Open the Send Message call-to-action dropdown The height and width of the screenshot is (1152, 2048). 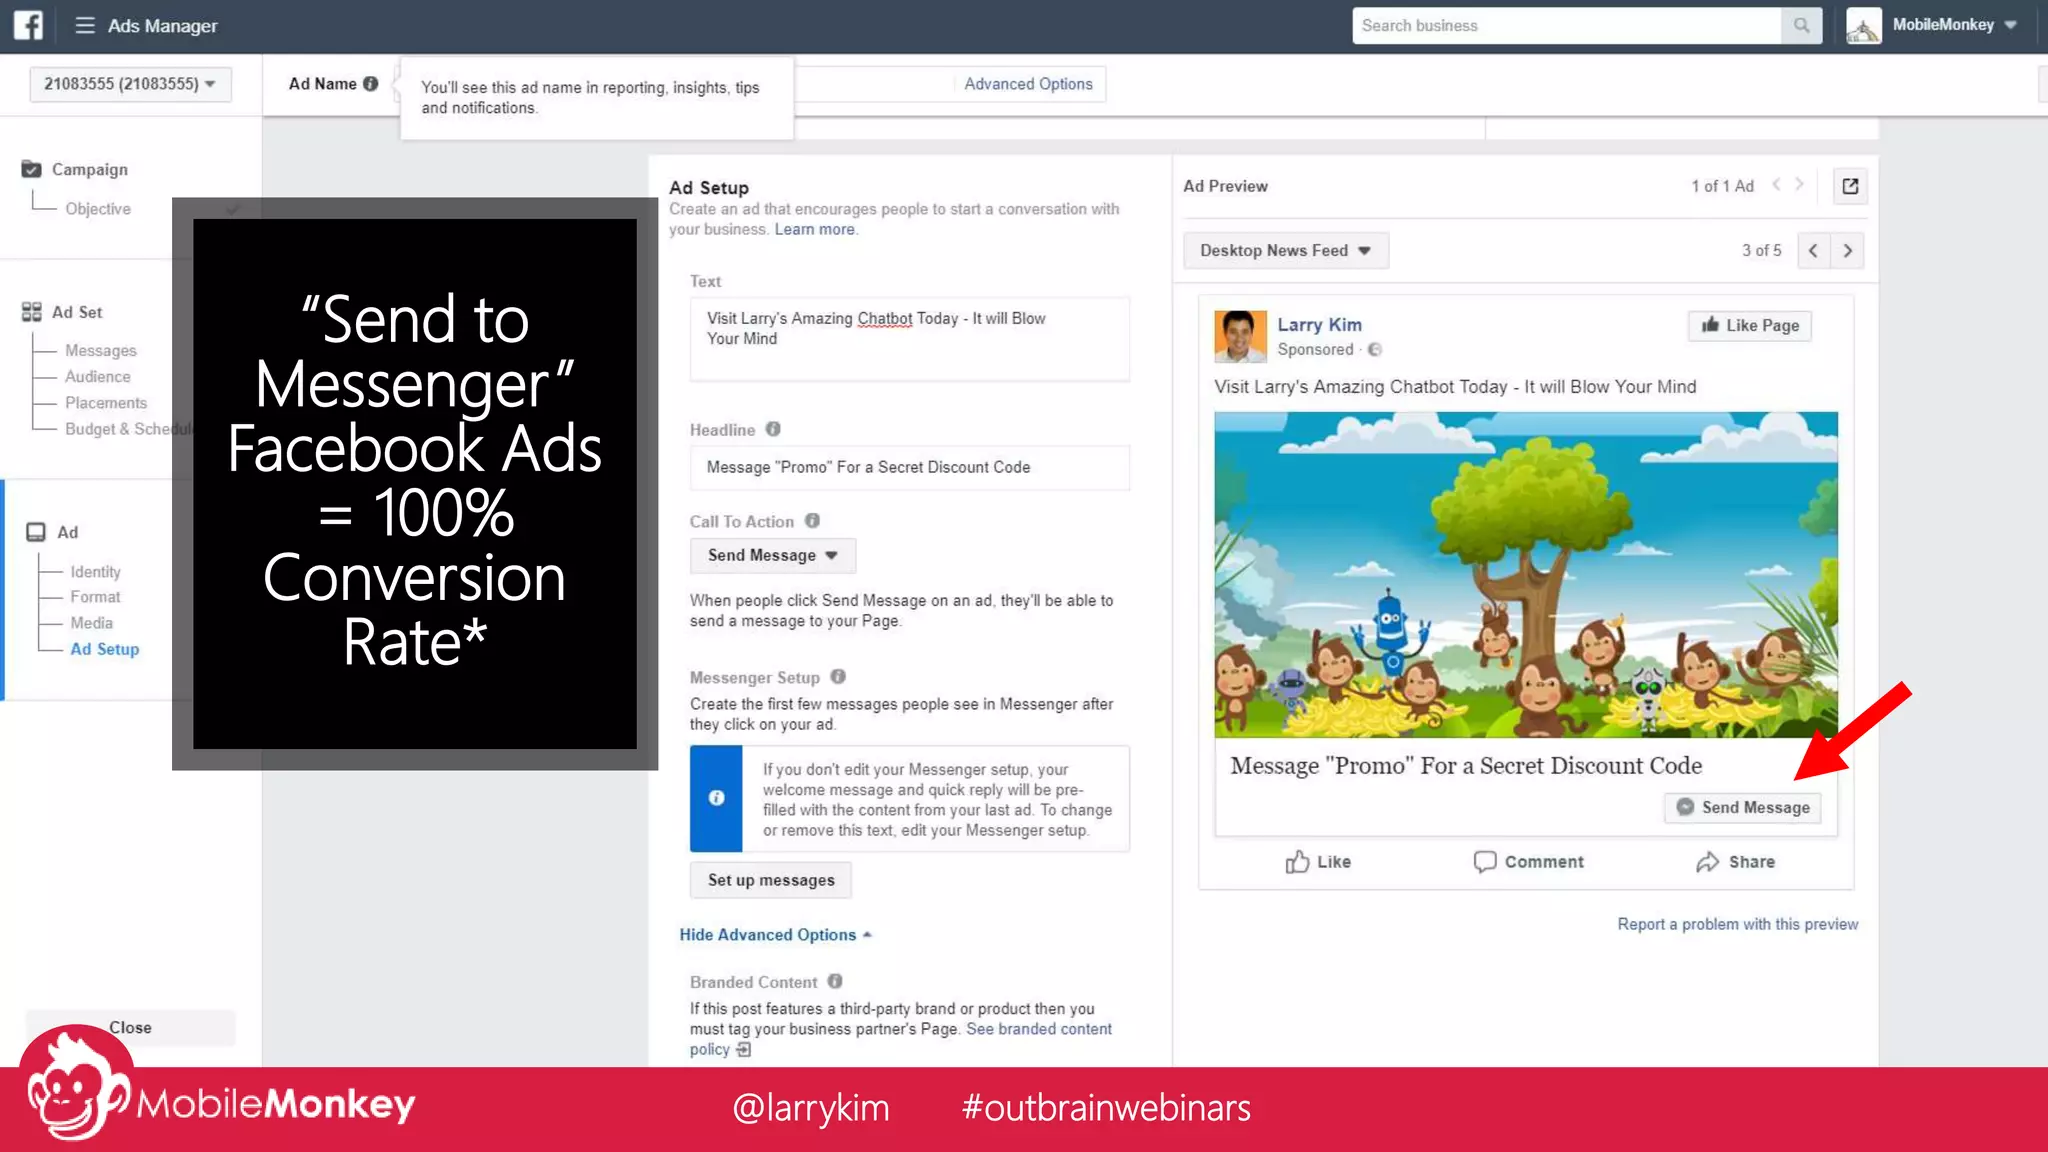(x=772, y=556)
